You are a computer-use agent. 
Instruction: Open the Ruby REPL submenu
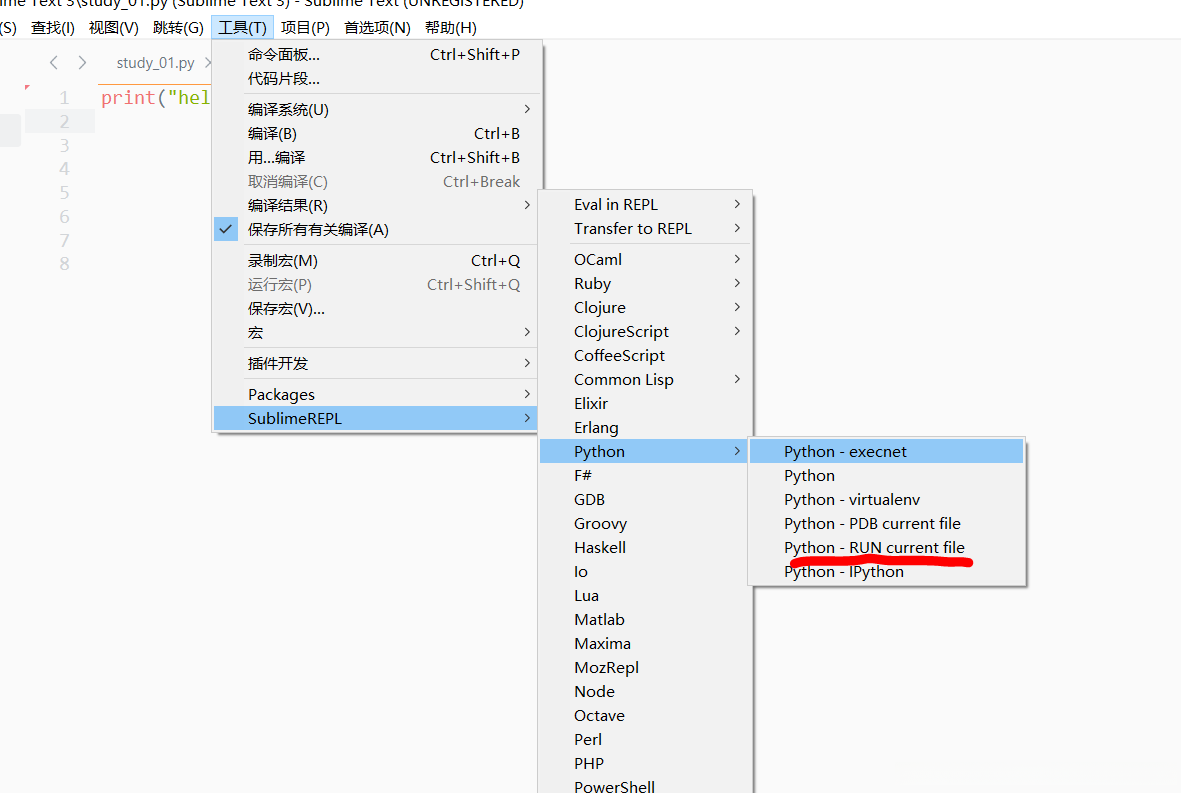[x=645, y=283]
